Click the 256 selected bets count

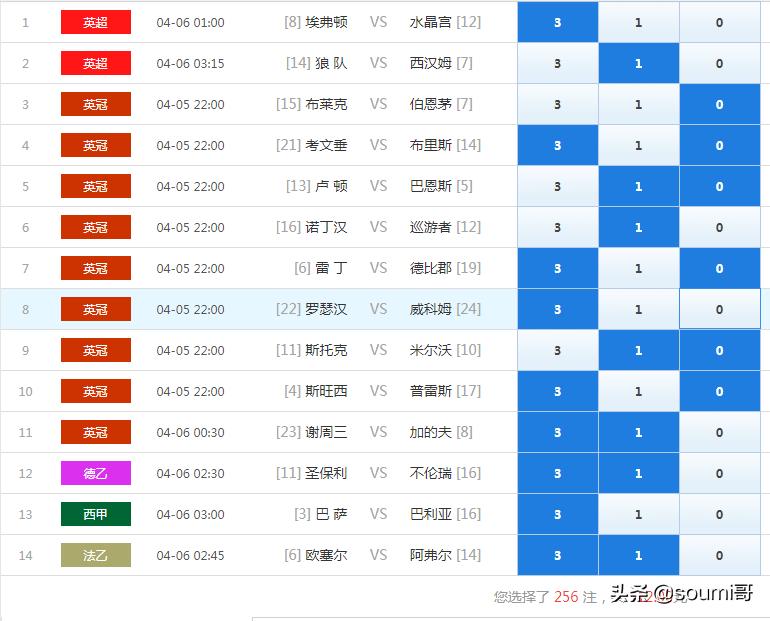tap(566, 596)
